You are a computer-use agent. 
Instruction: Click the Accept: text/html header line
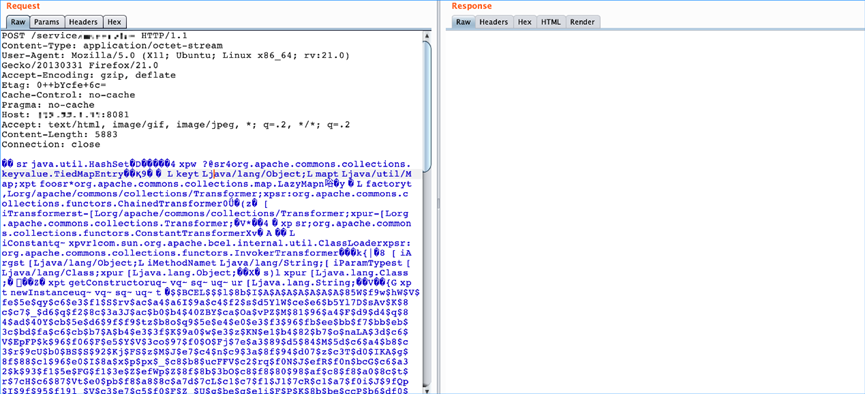click(176, 125)
